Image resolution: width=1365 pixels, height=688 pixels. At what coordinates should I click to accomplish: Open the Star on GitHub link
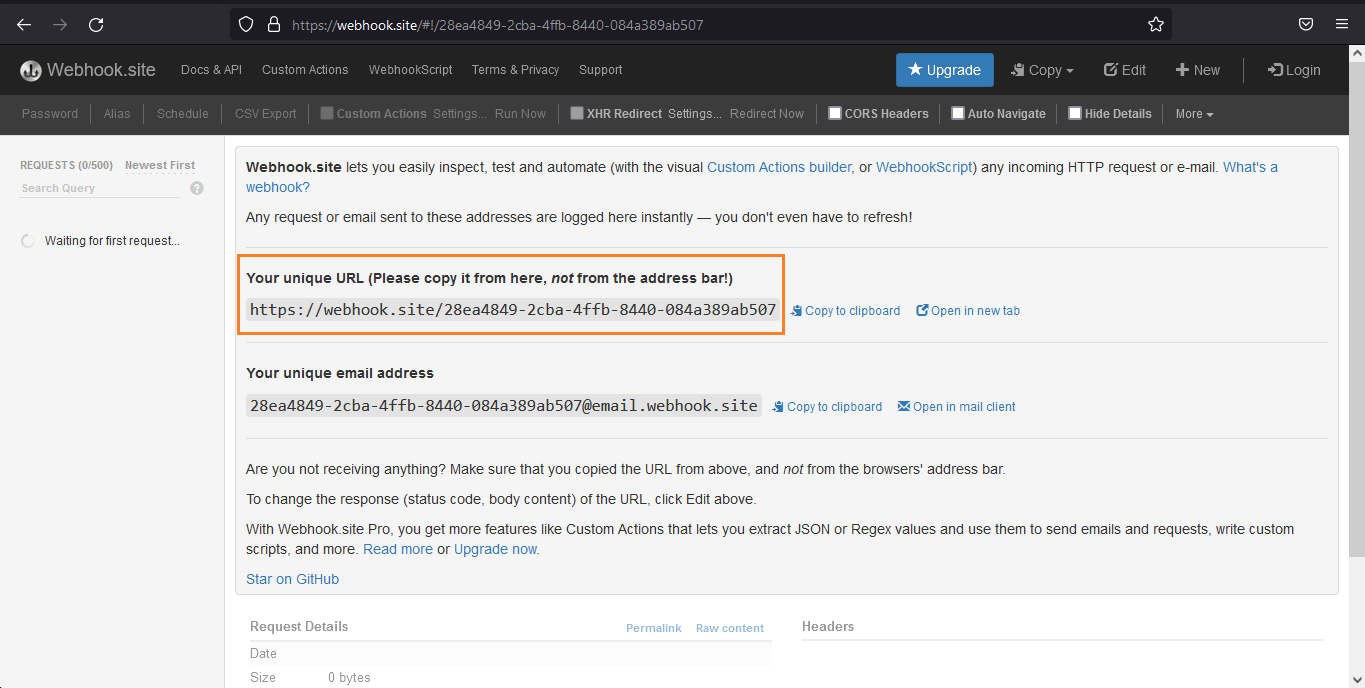click(x=292, y=579)
